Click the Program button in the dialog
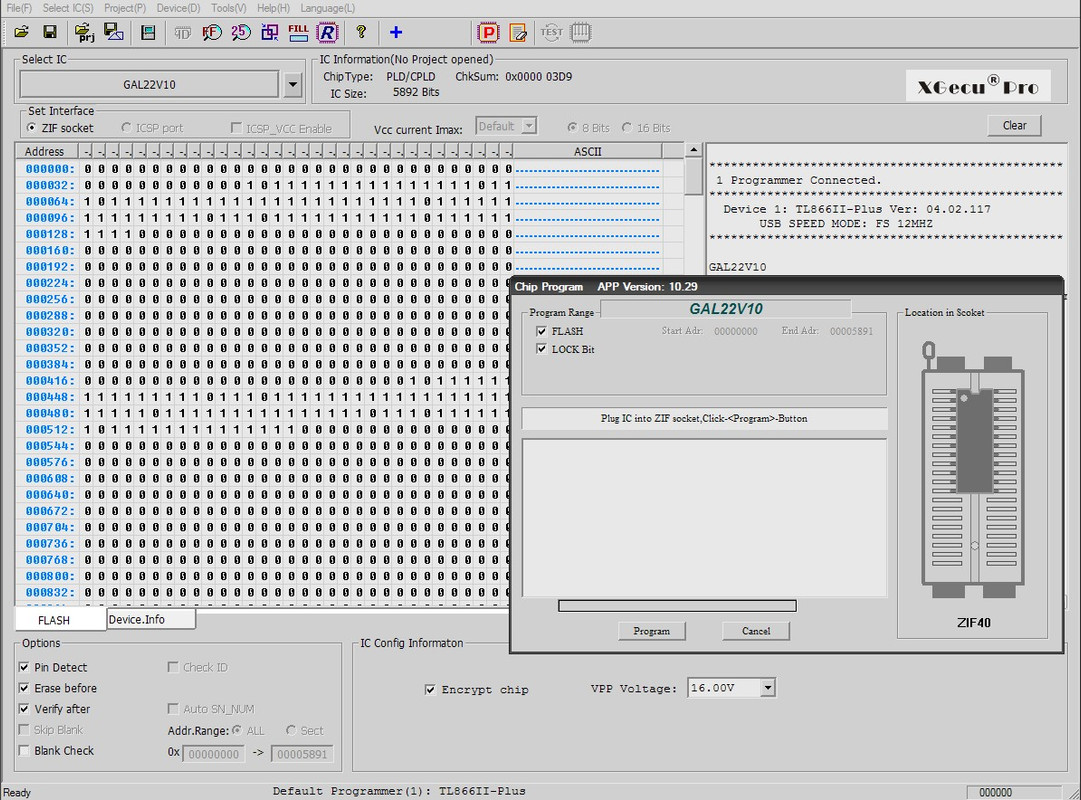 (x=651, y=631)
